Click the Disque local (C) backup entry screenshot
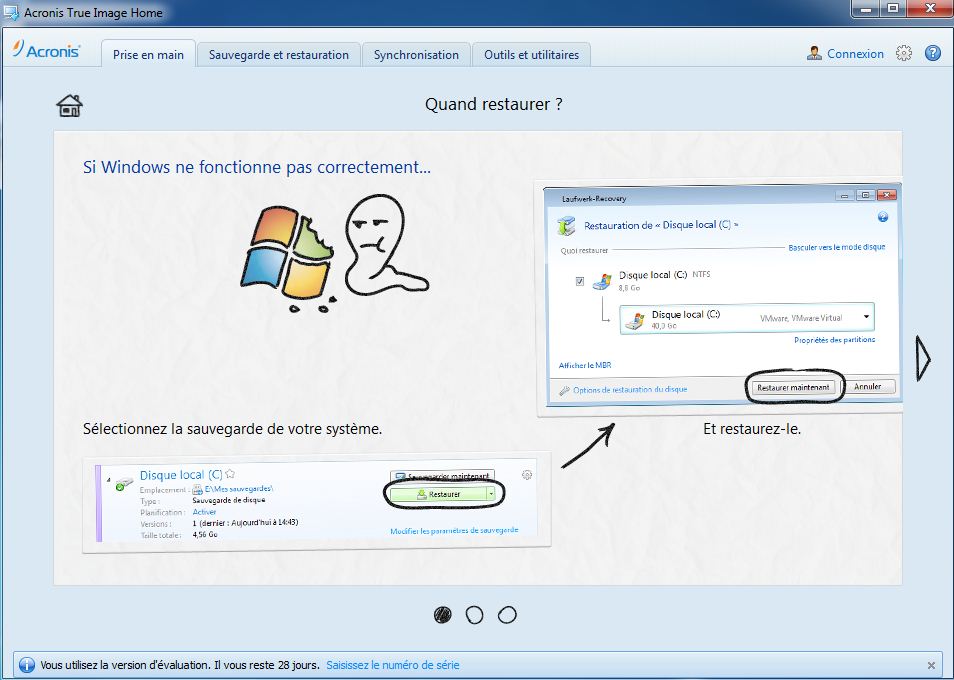The height and width of the screenshot is (680, 954). click(316, 503)
